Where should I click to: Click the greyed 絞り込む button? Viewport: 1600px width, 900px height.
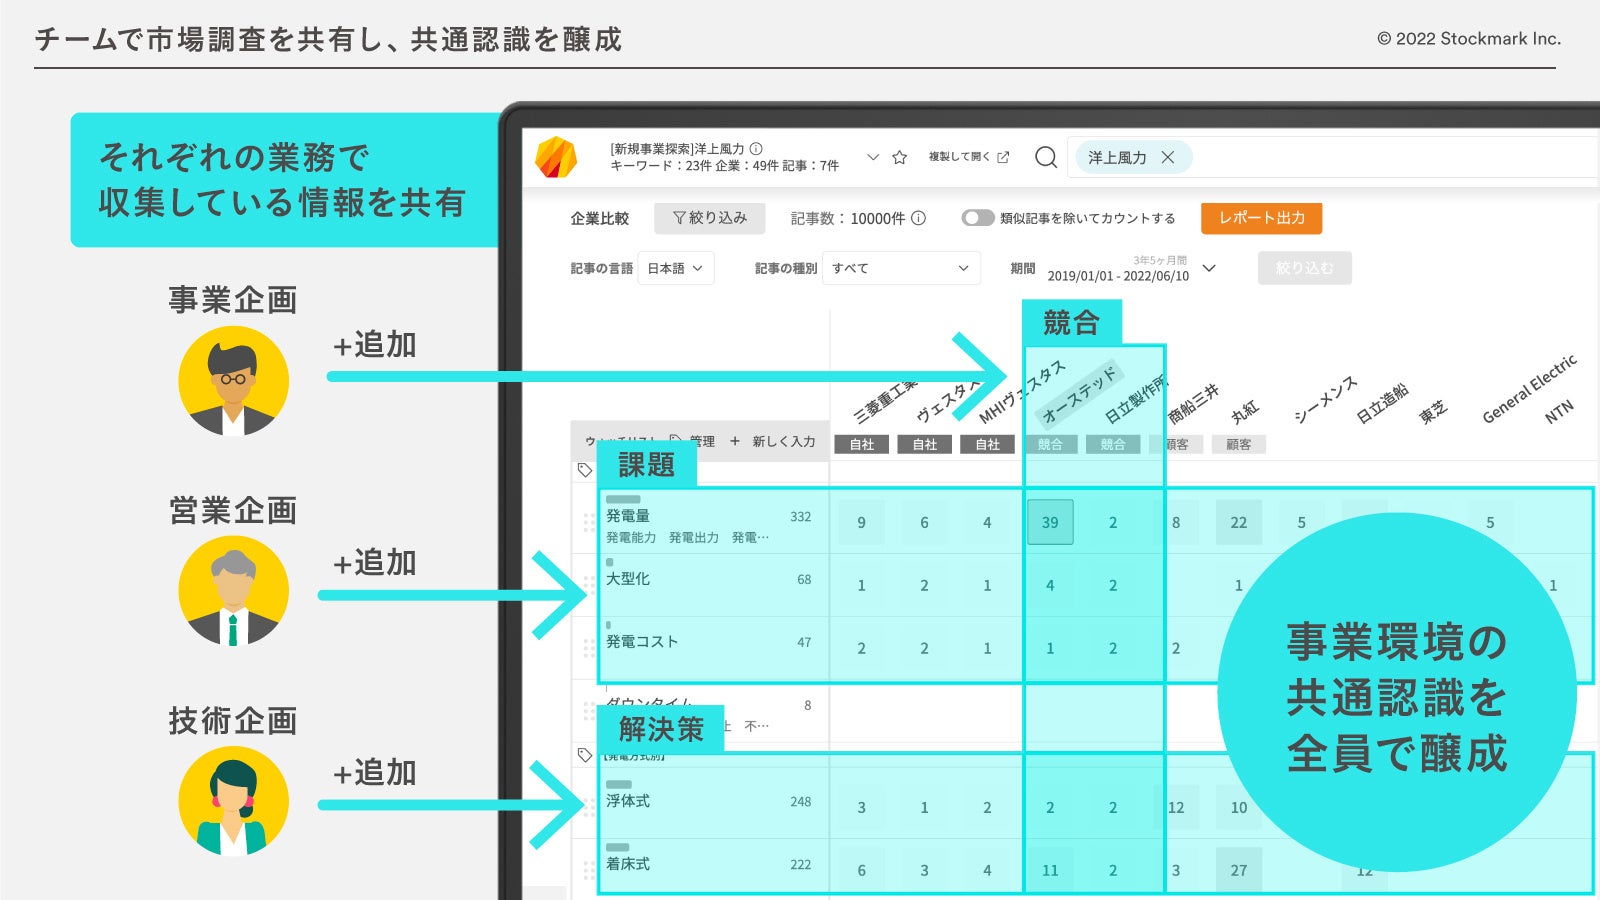[x=1304, y=268]
